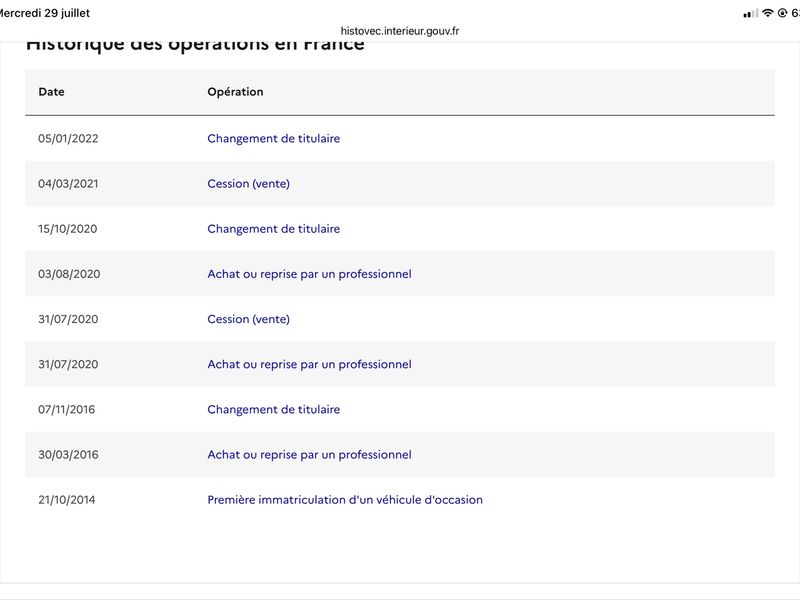The width and height of the screenshot is (800, 600).
Task: Select the 07/11/2016 date cell
Action: [x=67, y=409]
